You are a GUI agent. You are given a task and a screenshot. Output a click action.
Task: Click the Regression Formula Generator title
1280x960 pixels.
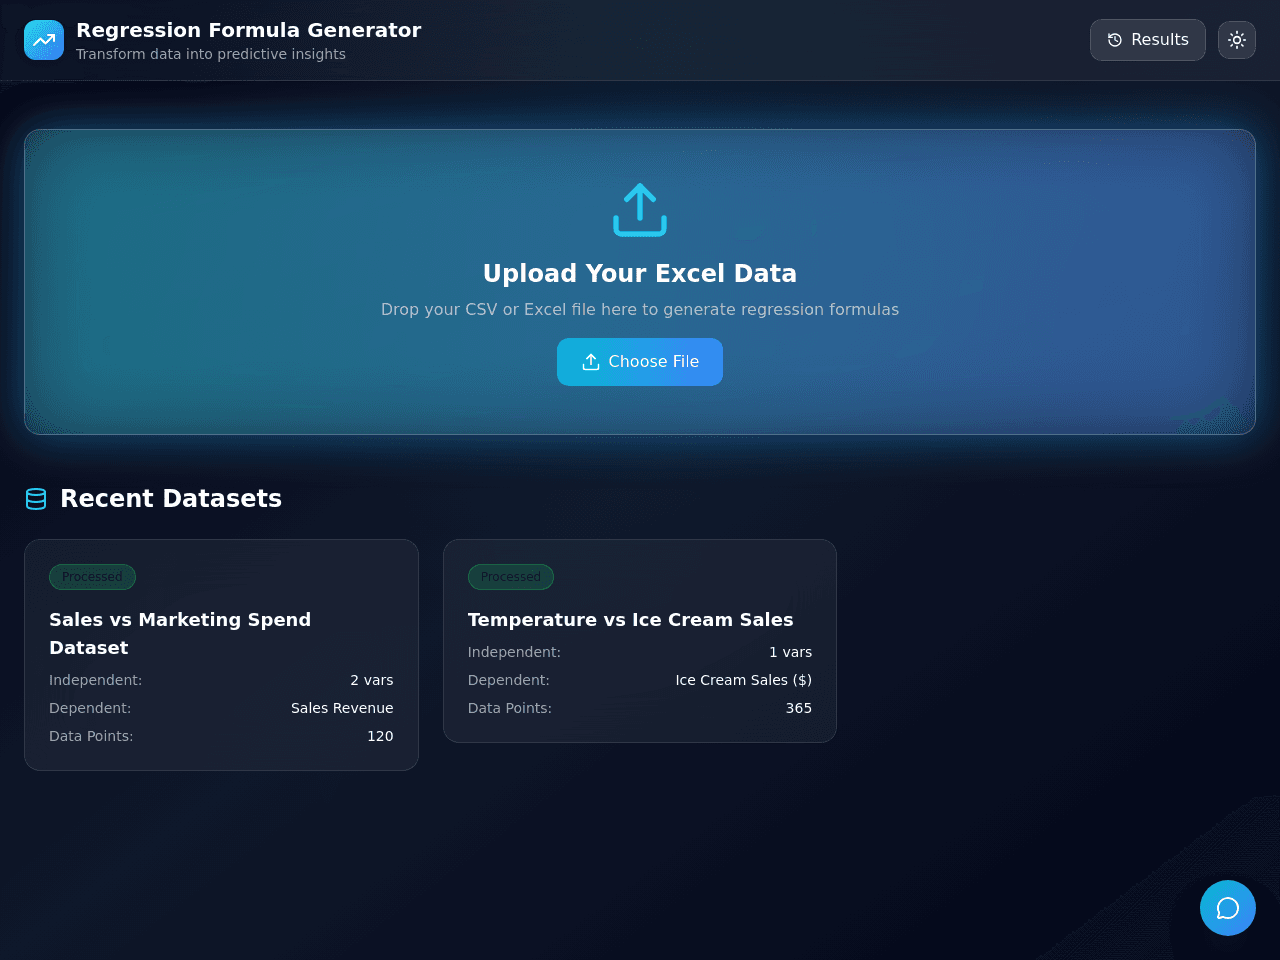(x=249, y=30)
